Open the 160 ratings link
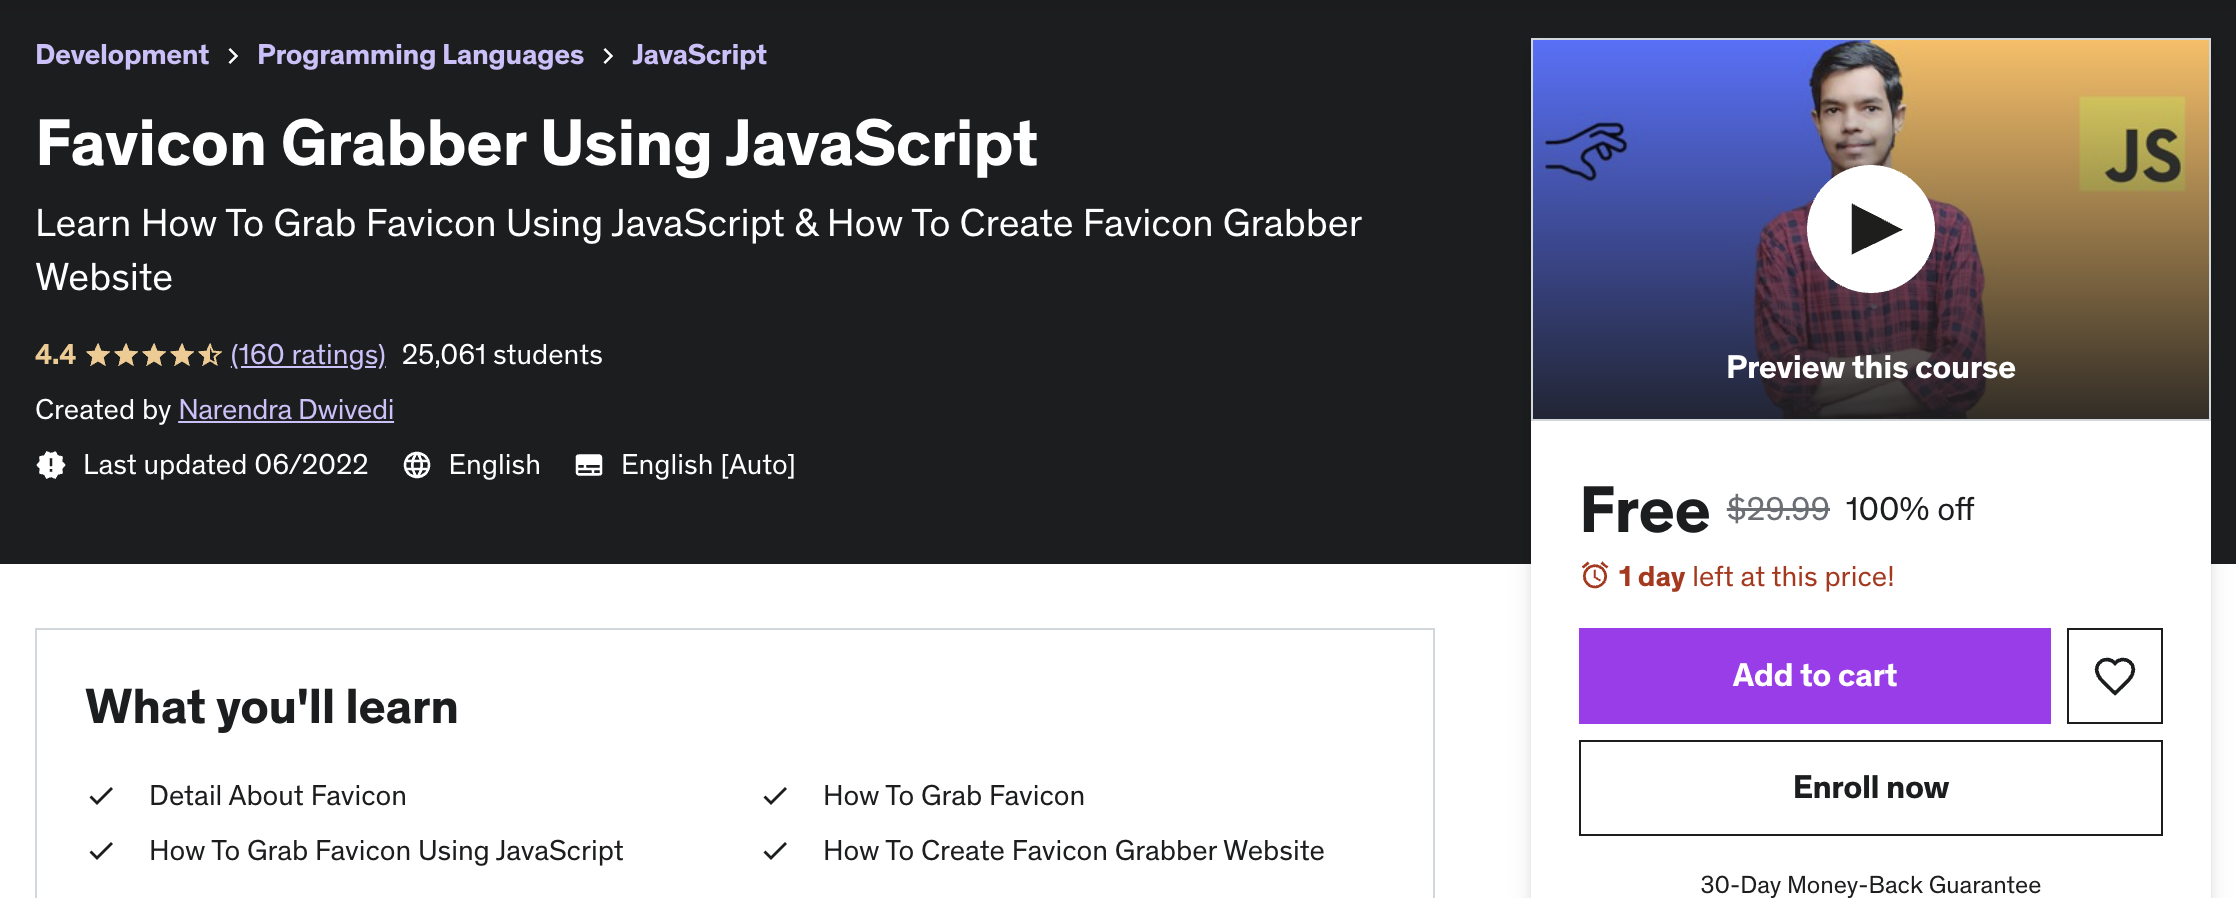 [x=308, y=355]
